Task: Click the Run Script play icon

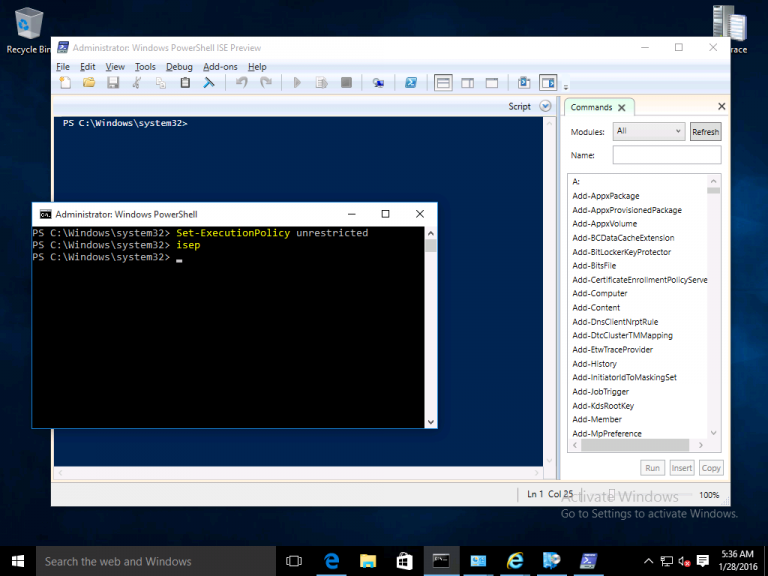Action: [297, 83]
